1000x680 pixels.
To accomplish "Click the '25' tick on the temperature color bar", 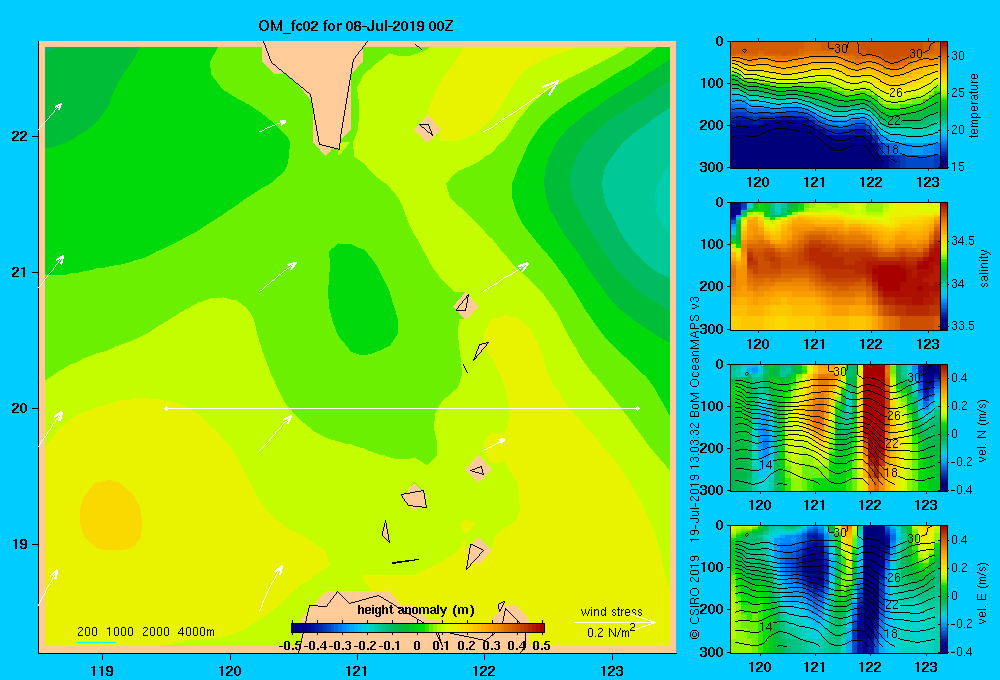I will point(958,92).
